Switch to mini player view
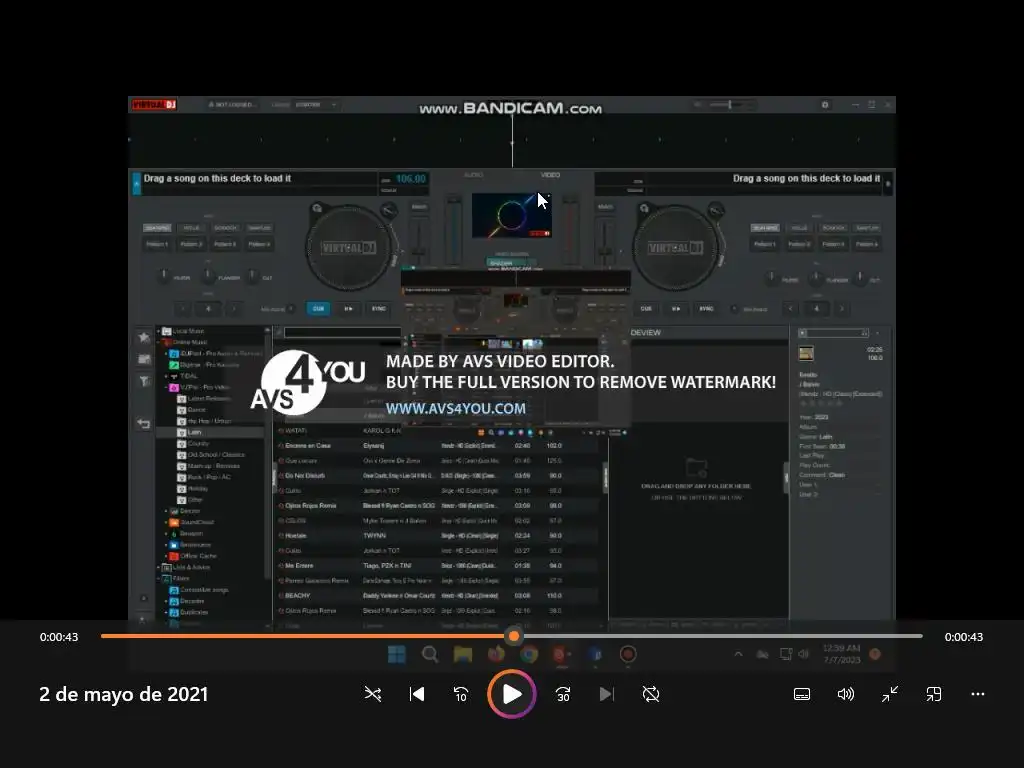Image resolution: width=1024 pixels, height=768 pixels. [934, 694]
